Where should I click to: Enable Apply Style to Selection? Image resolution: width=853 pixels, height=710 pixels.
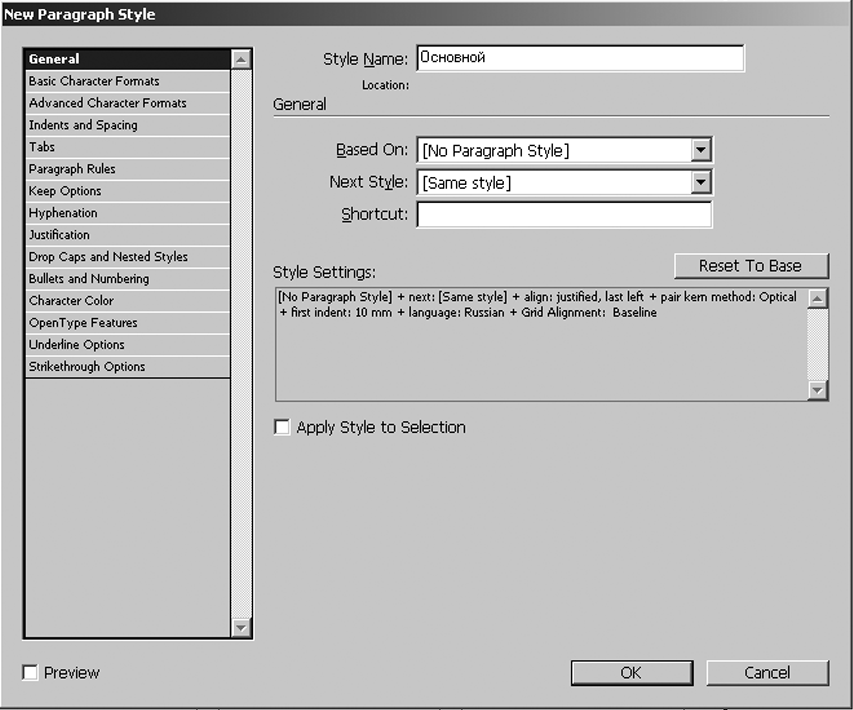click(282, 427)
